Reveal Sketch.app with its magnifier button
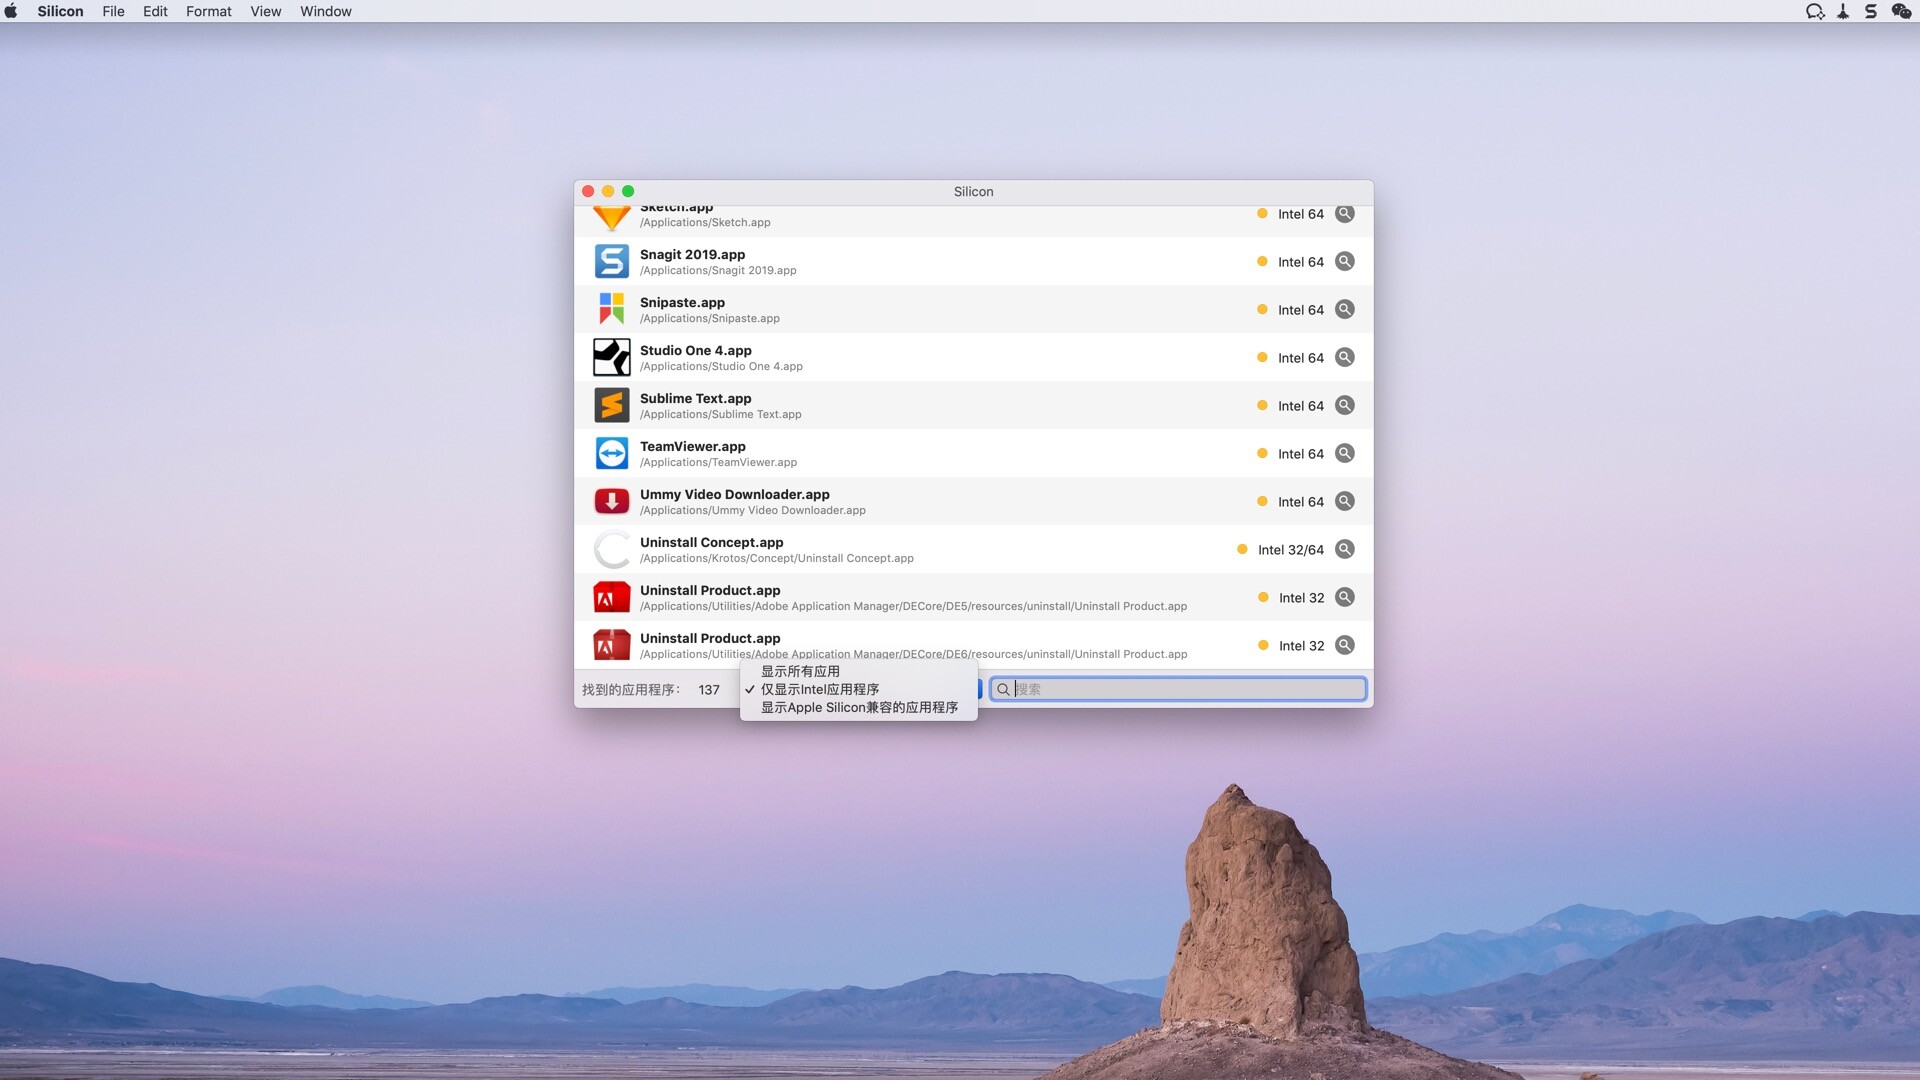 pos(1345,213)
